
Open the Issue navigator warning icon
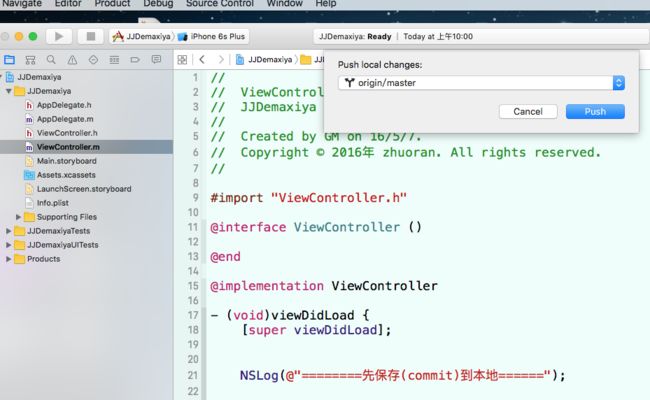pos(72,60)
